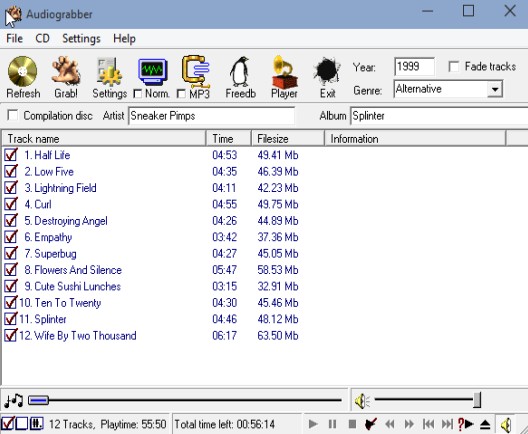
Task: Click the volume speaker icon beside volume slider
Action: [362, 401]
